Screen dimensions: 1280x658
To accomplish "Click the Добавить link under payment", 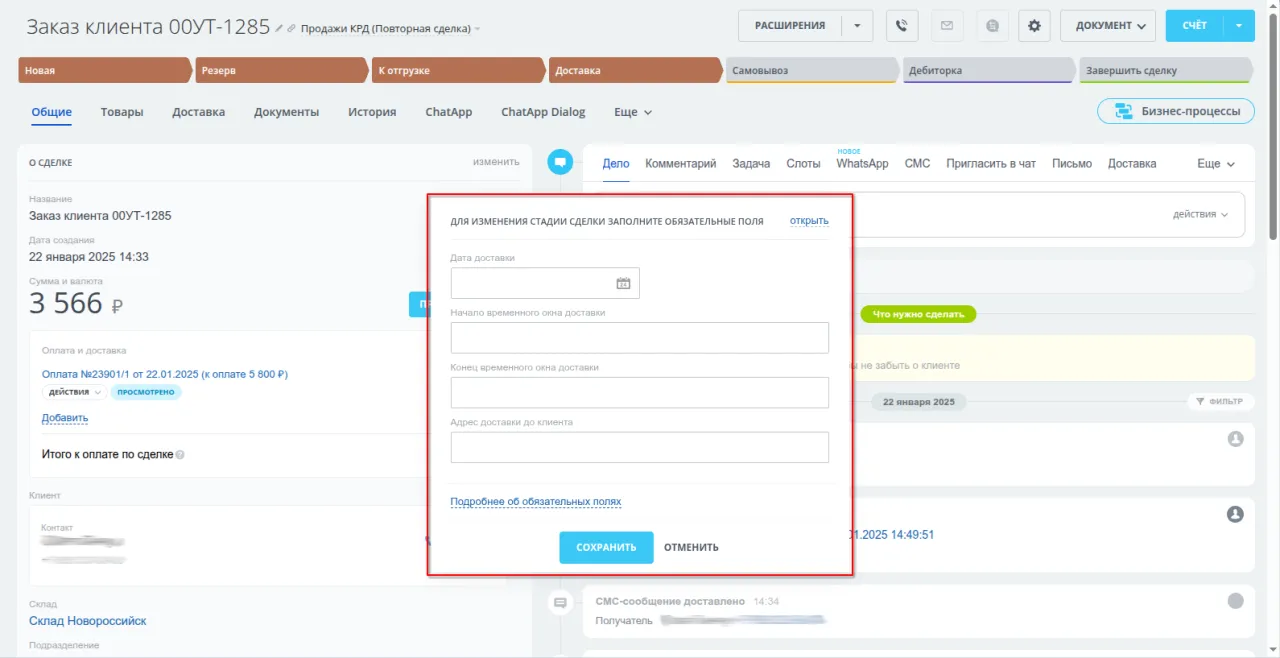I will [x=65, y=418].
